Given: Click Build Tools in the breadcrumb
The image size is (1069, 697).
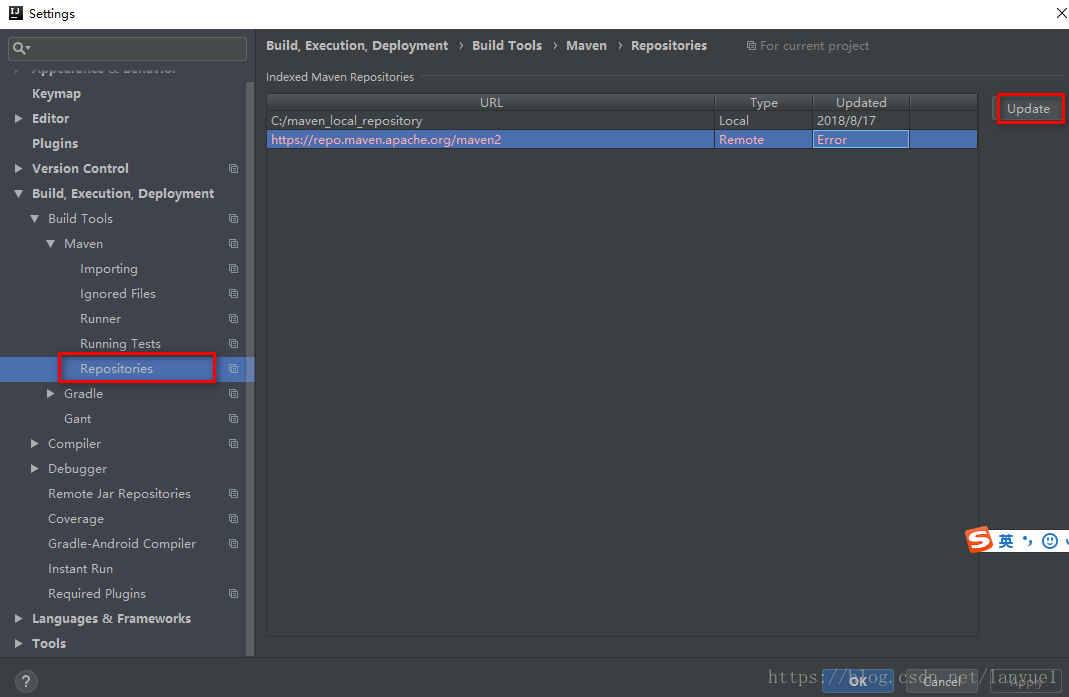Looking at the screenshot, I should (x=507, y=46).
